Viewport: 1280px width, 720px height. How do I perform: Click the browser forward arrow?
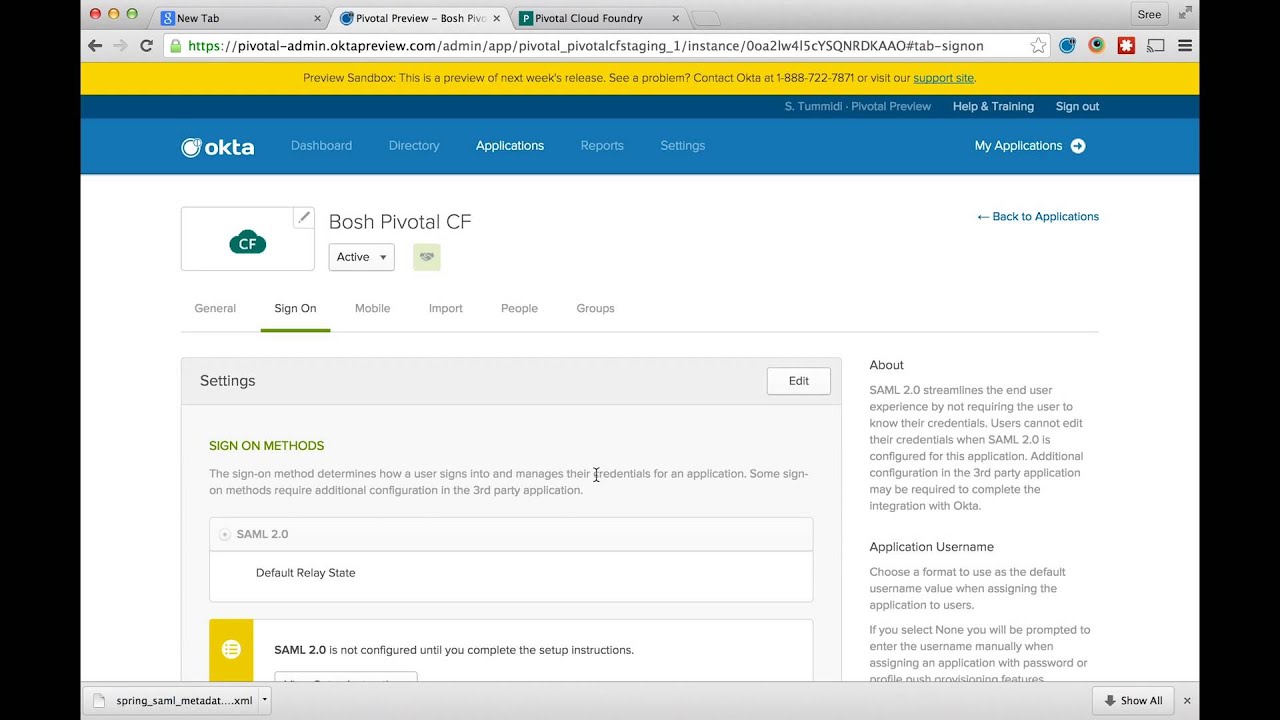[x=120, y=45]
